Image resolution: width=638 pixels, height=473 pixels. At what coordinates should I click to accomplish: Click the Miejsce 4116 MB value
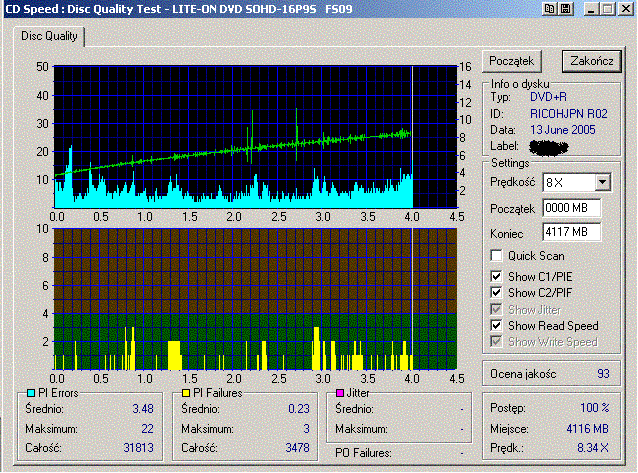pyautogui.click(x=588, y=429)
